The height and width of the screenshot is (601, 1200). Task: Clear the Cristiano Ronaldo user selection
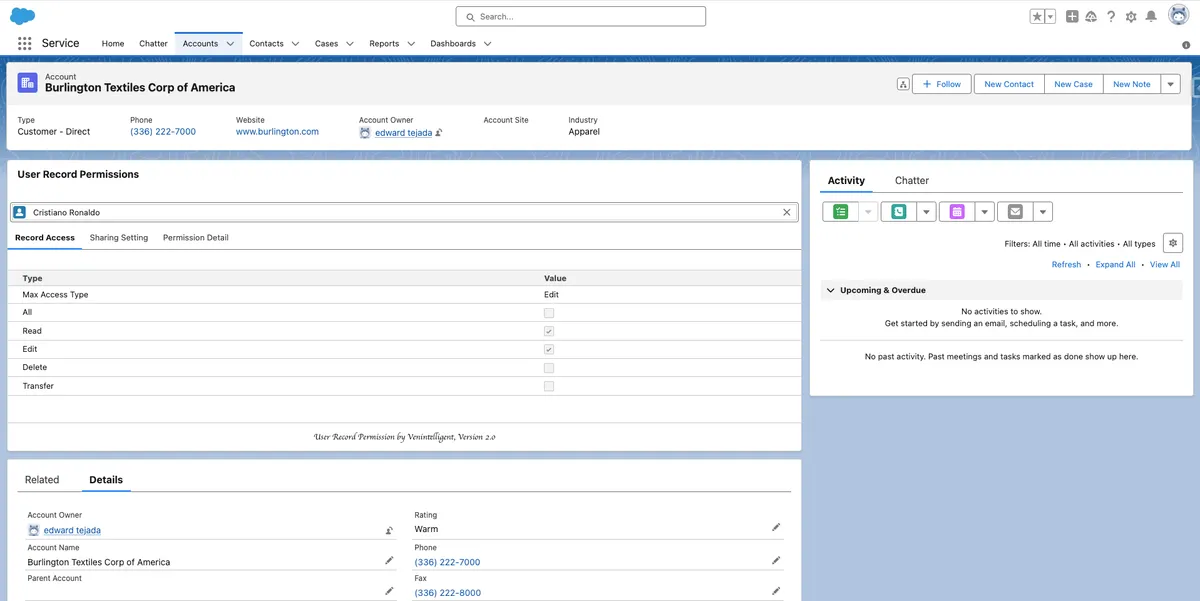787,212
